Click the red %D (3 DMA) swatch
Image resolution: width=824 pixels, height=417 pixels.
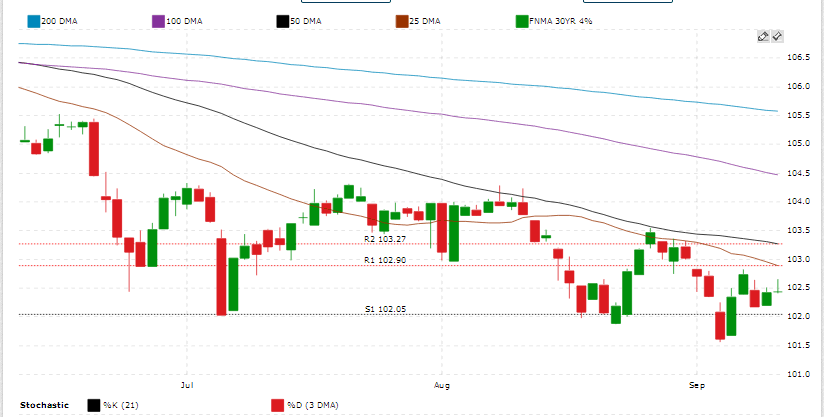click(x=277, y=405)
